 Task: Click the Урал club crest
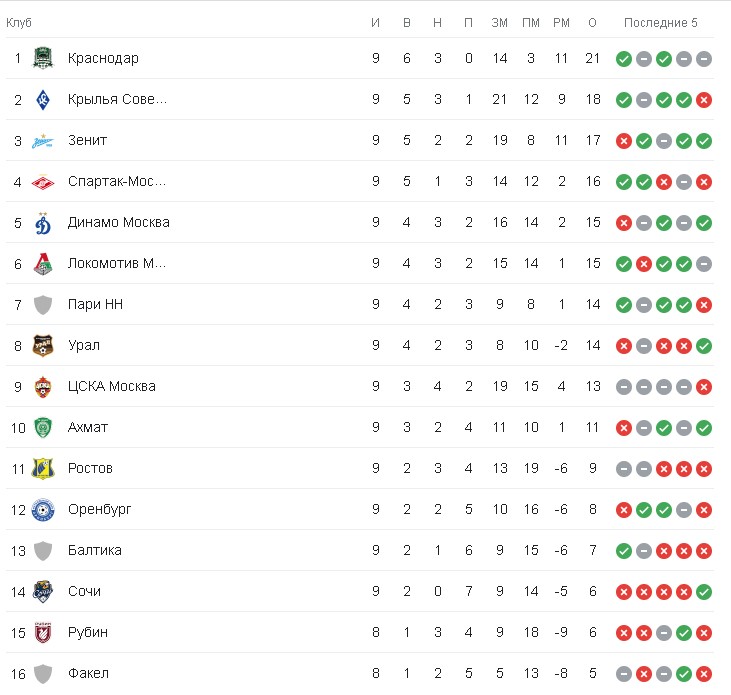43,345
